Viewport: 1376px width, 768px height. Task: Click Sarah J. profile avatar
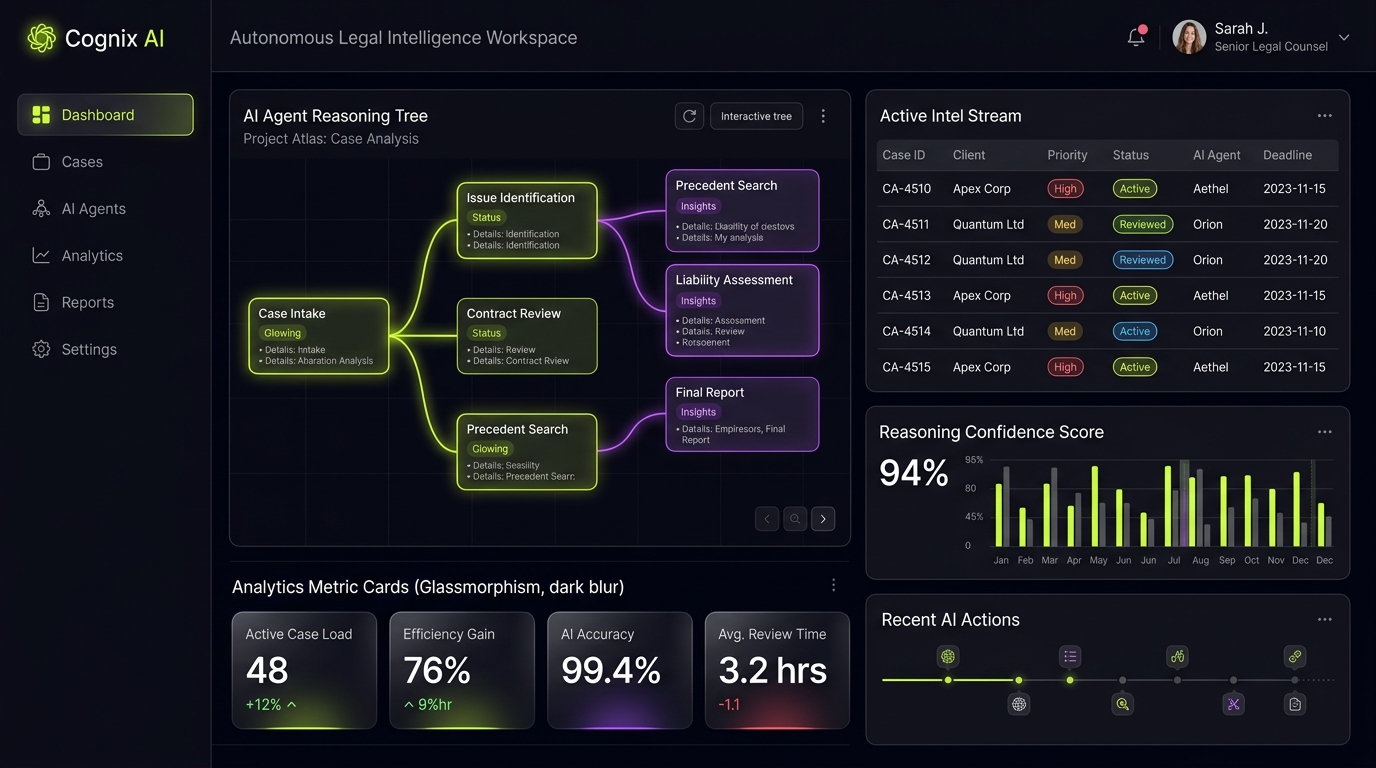click(x=1189, y=37)
